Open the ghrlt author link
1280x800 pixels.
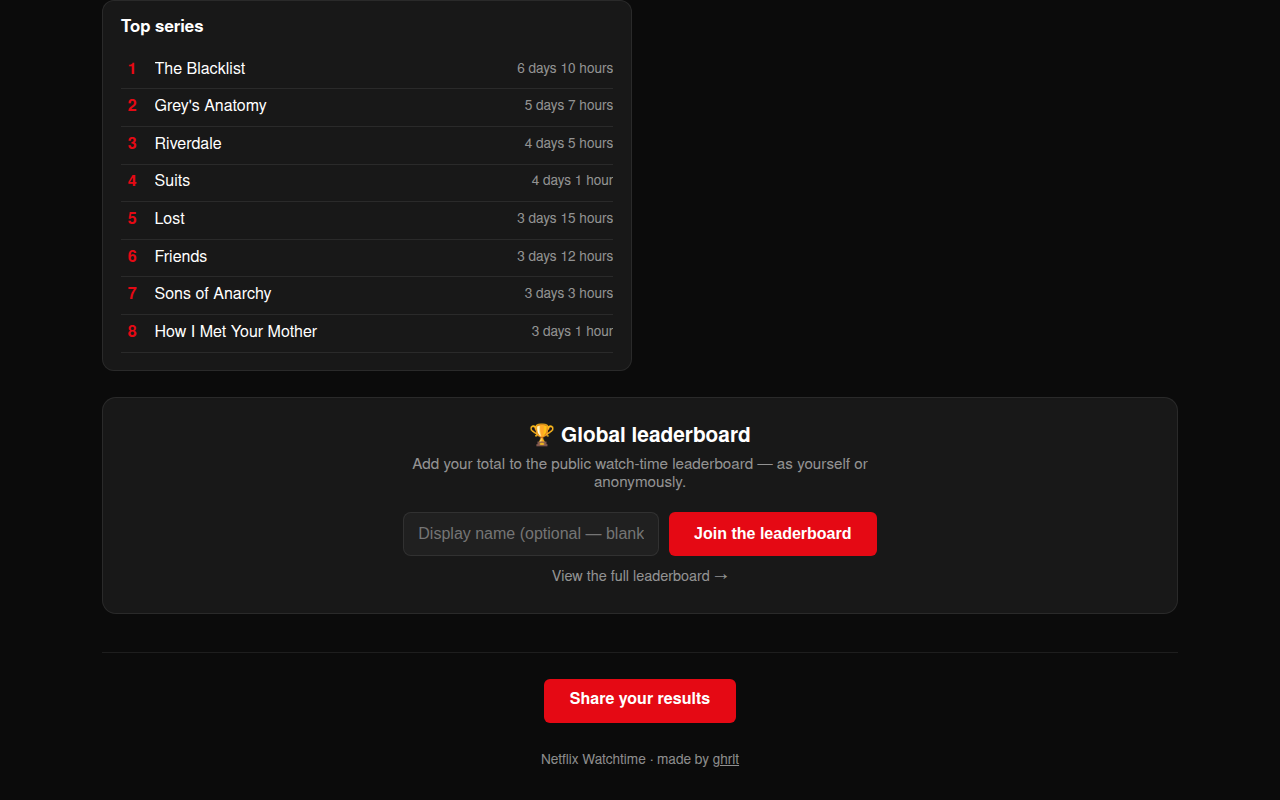pyautogui.click(x=726, y=759)
